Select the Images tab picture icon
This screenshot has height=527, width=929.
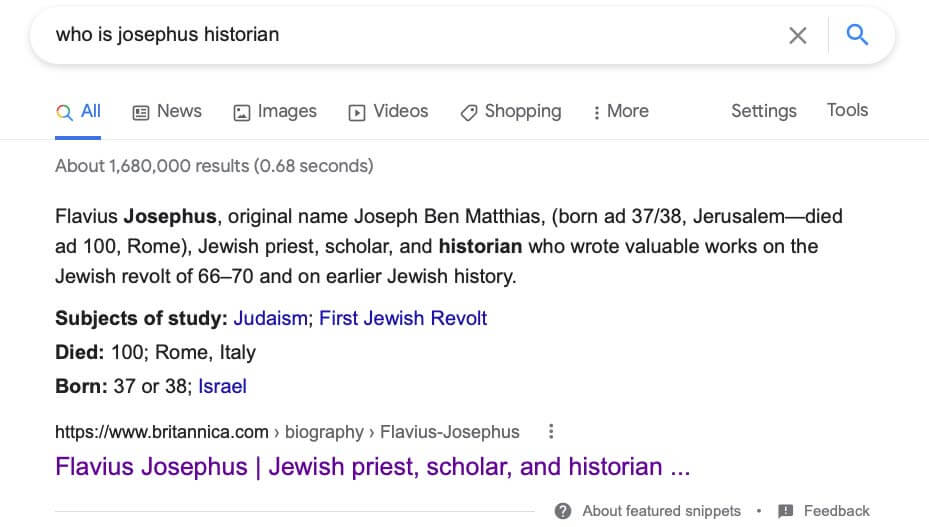point(242,113)
